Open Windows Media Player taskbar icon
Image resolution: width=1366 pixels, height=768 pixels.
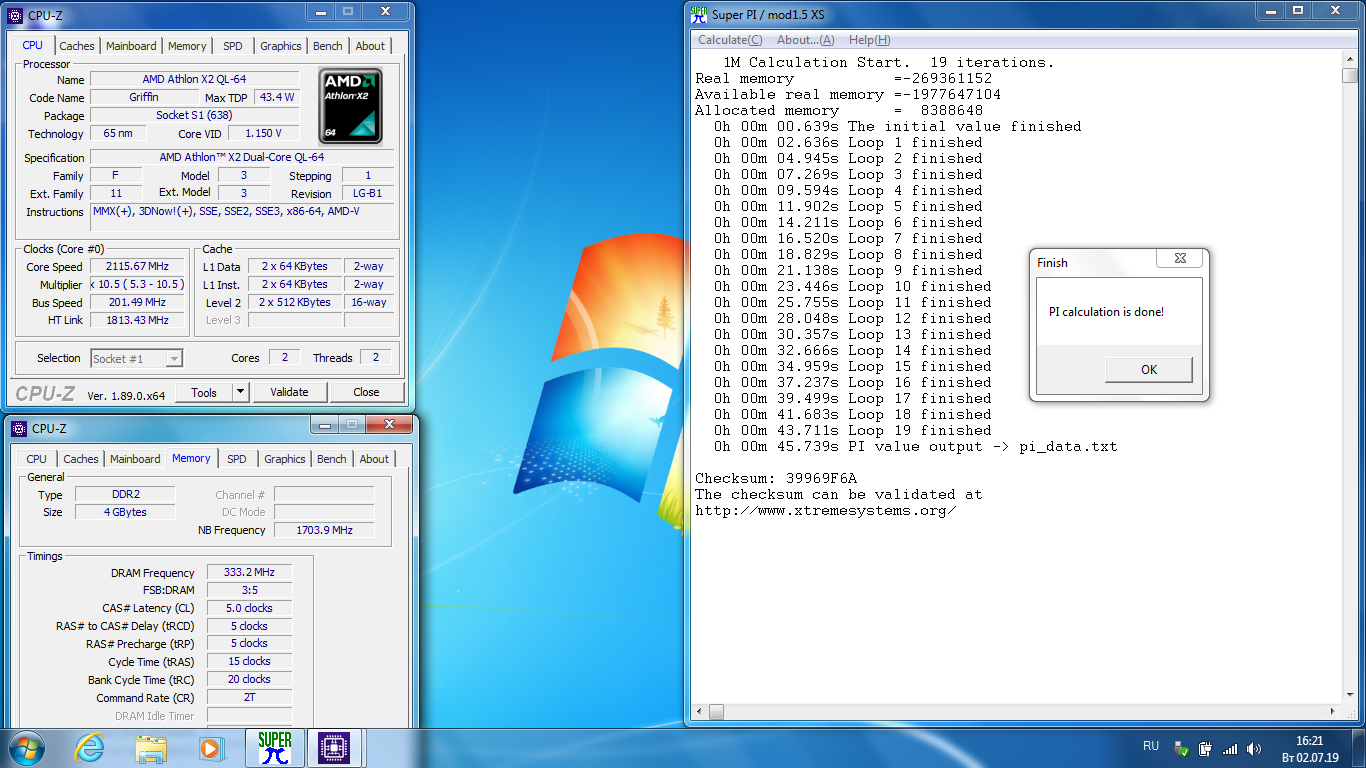[210, 748]
